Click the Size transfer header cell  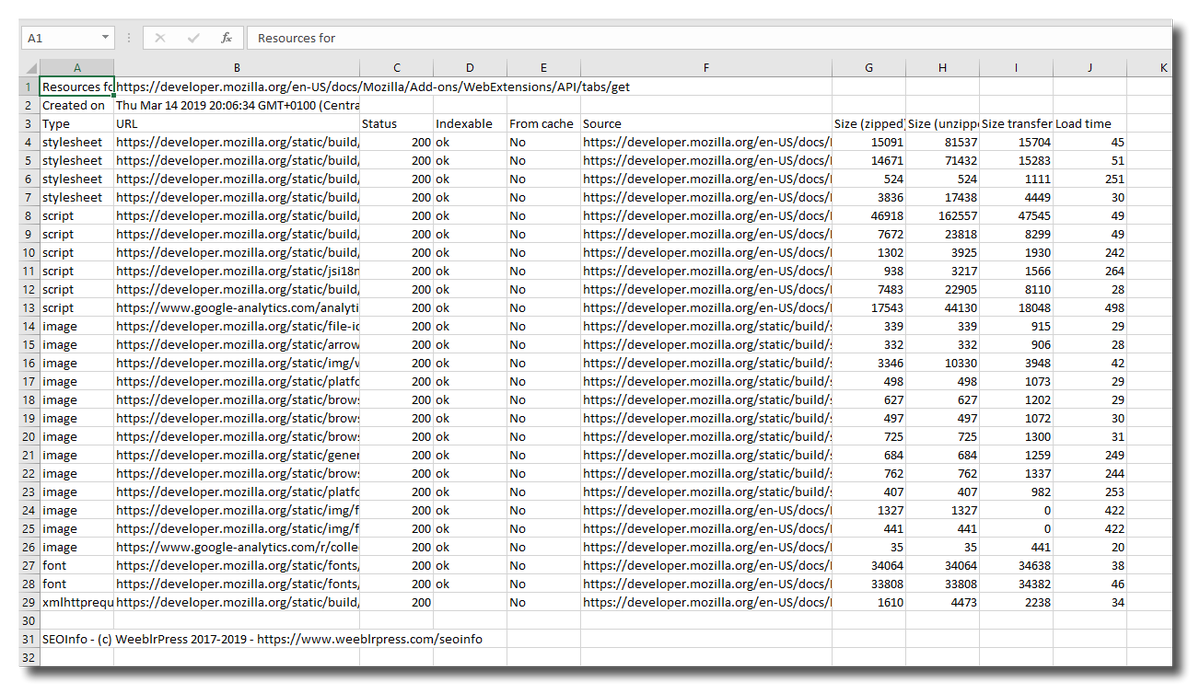1016,124
